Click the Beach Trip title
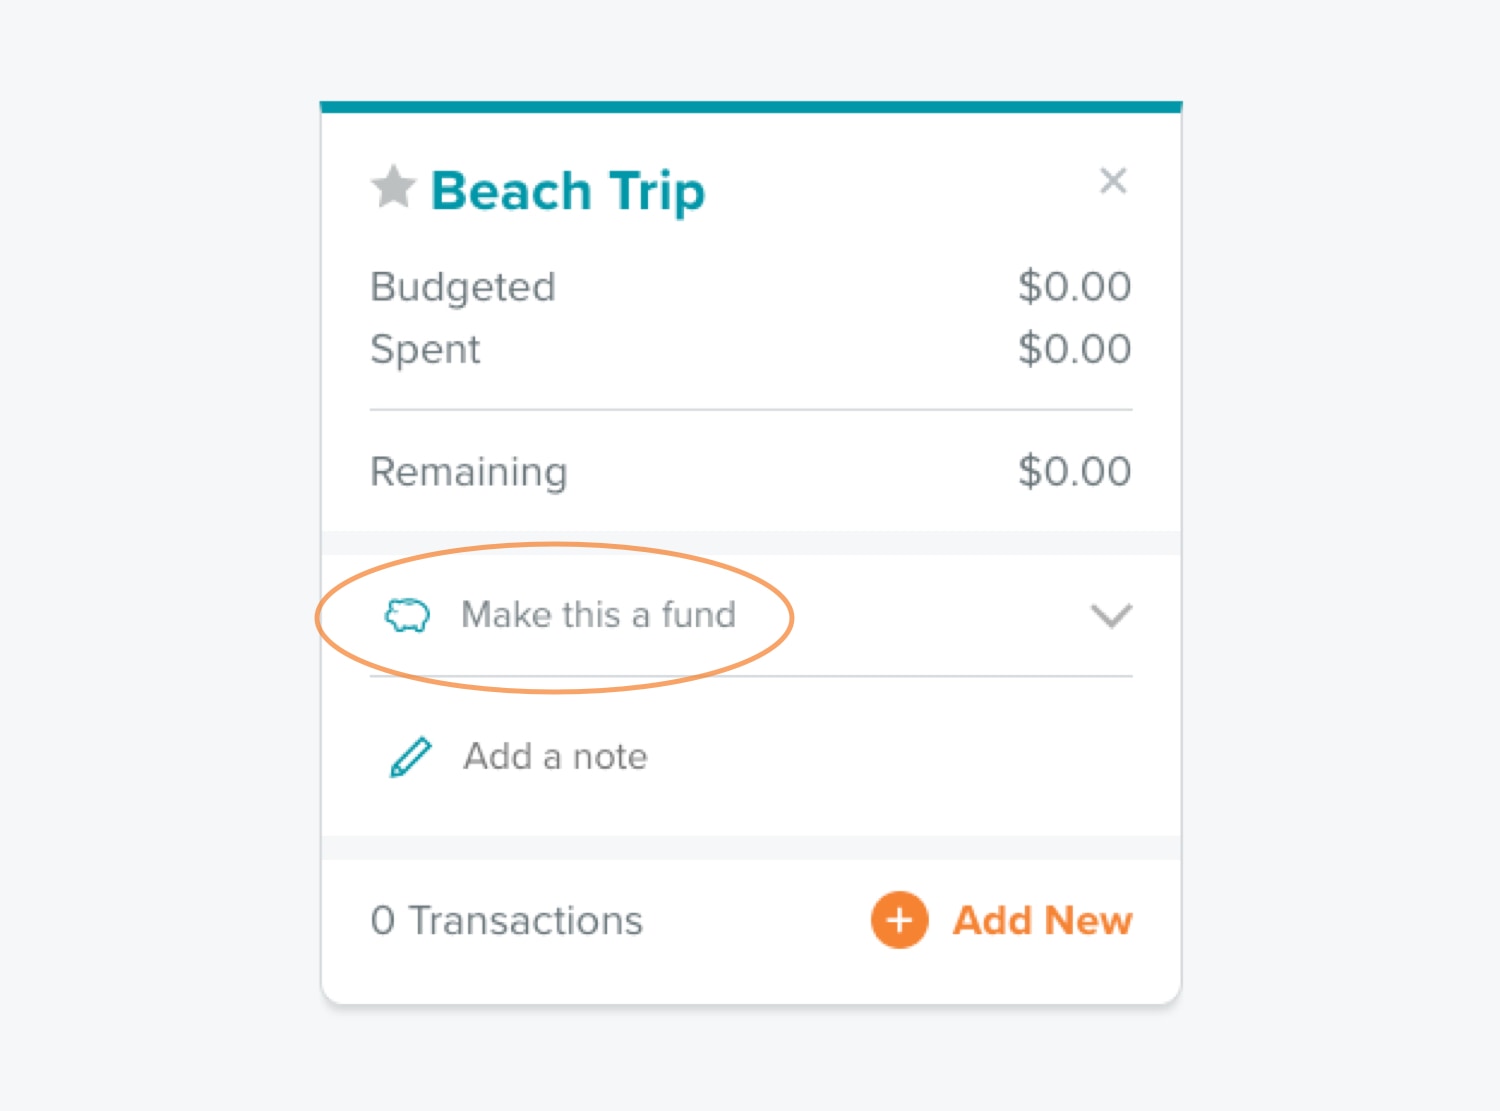Image resolution: width=1500 pixels, height=1111 pixels. point(567,191)
